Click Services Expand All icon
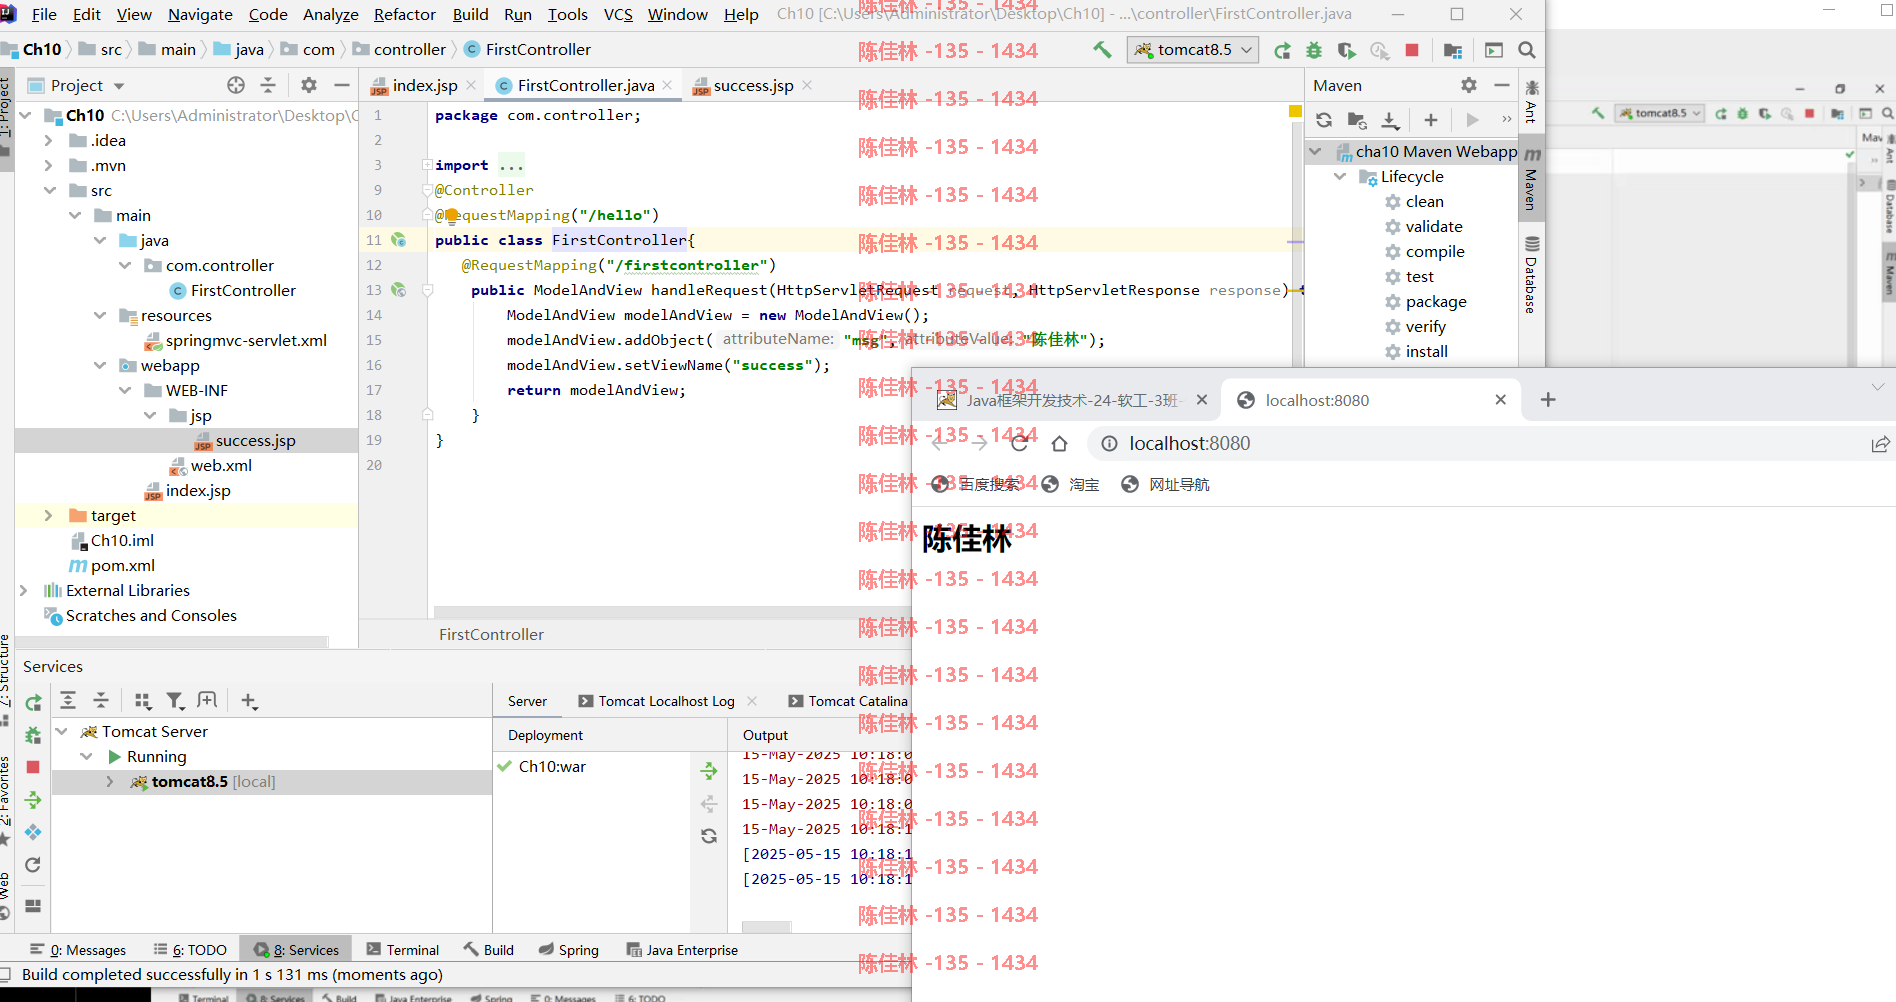The height and width of the screenshot is (1002, 1896). pyautogui.click(x=68, y=700)
